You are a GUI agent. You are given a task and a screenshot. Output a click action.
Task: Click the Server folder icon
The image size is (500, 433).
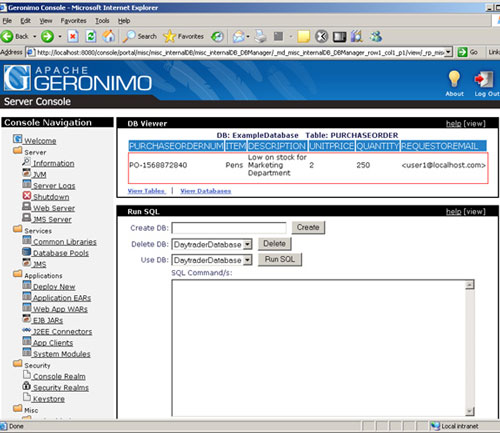[x=18, y=150]
